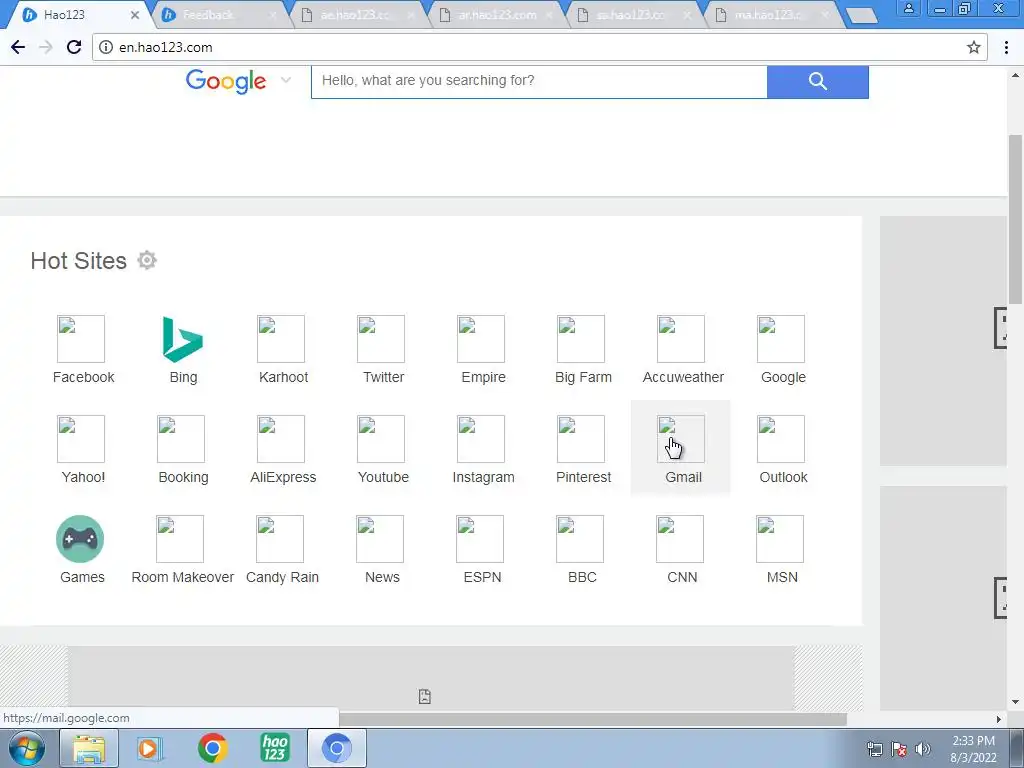Open the Empire game icon
Image resolution: width=1024 pixels, height=768 pixels.
(x=481, y=339)
